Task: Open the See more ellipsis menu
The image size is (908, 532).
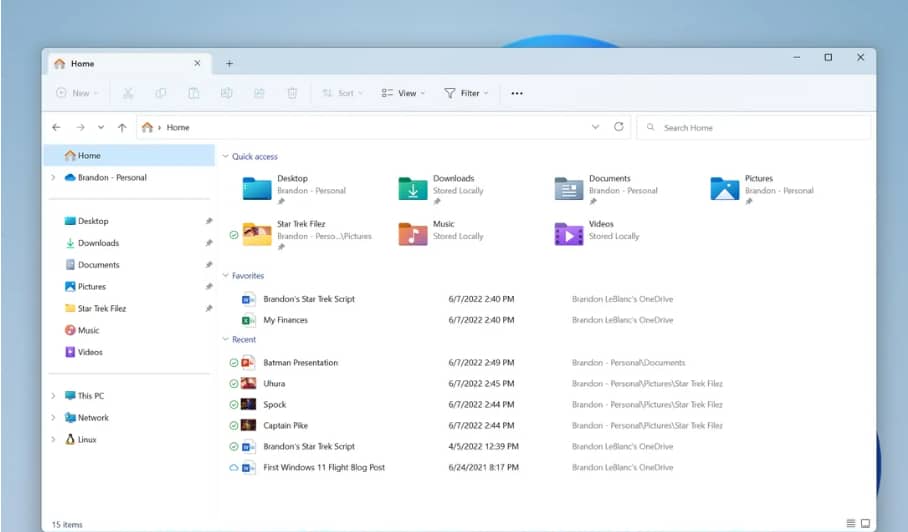Action: [x=517, y=93]
